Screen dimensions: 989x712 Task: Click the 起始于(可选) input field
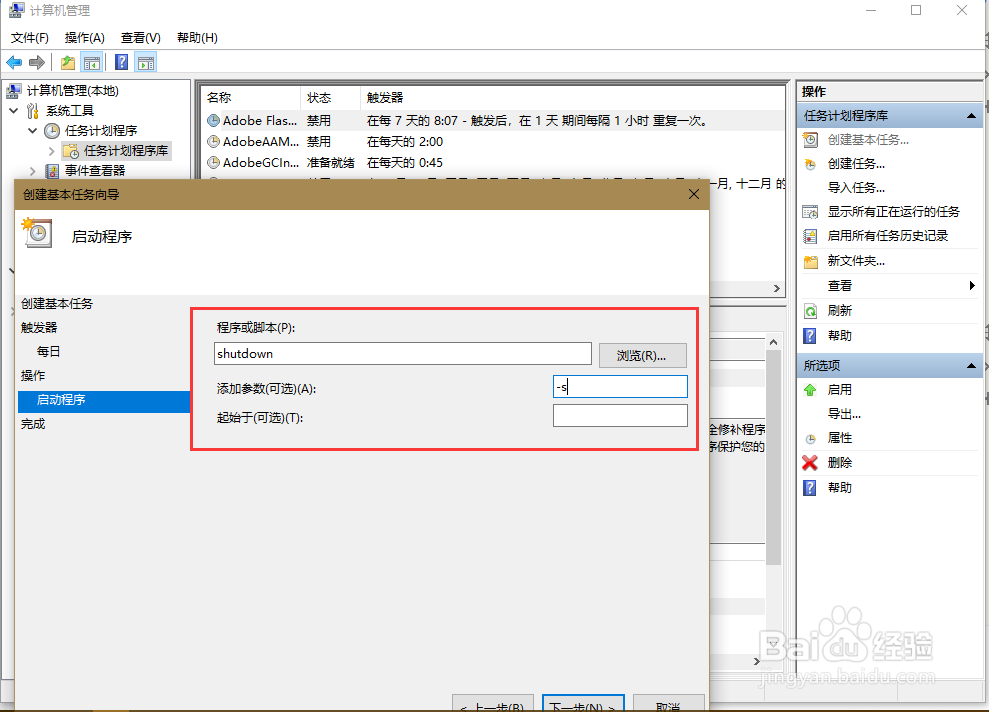(x=619, y=414)
